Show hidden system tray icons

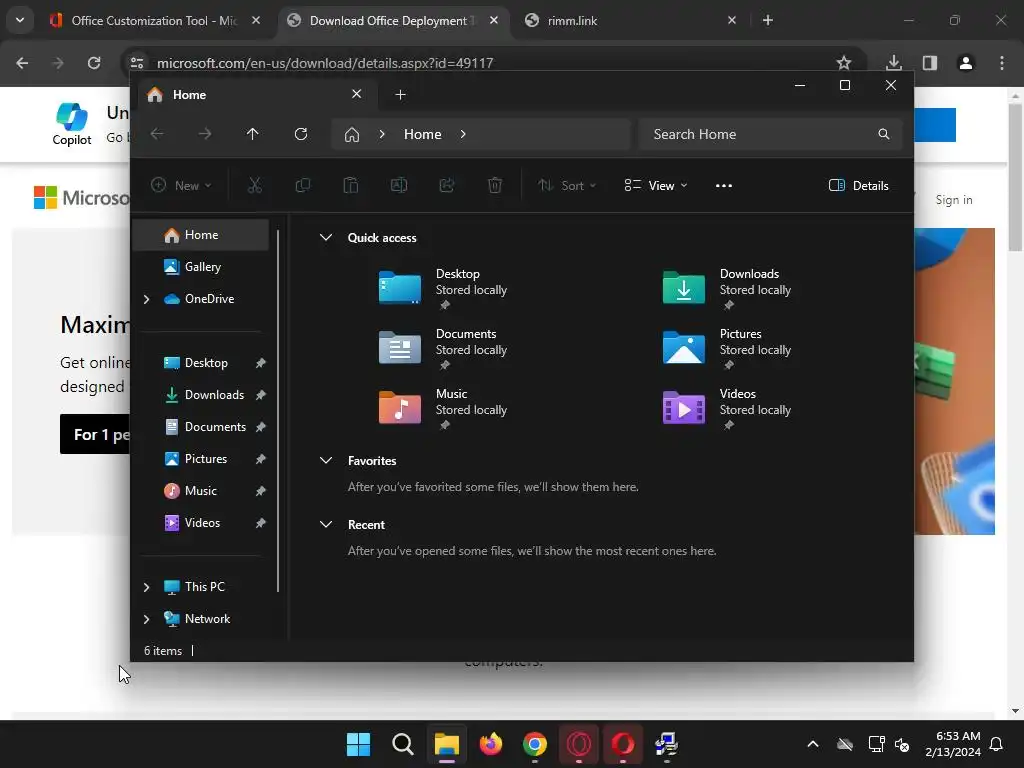tap(812, 744)
